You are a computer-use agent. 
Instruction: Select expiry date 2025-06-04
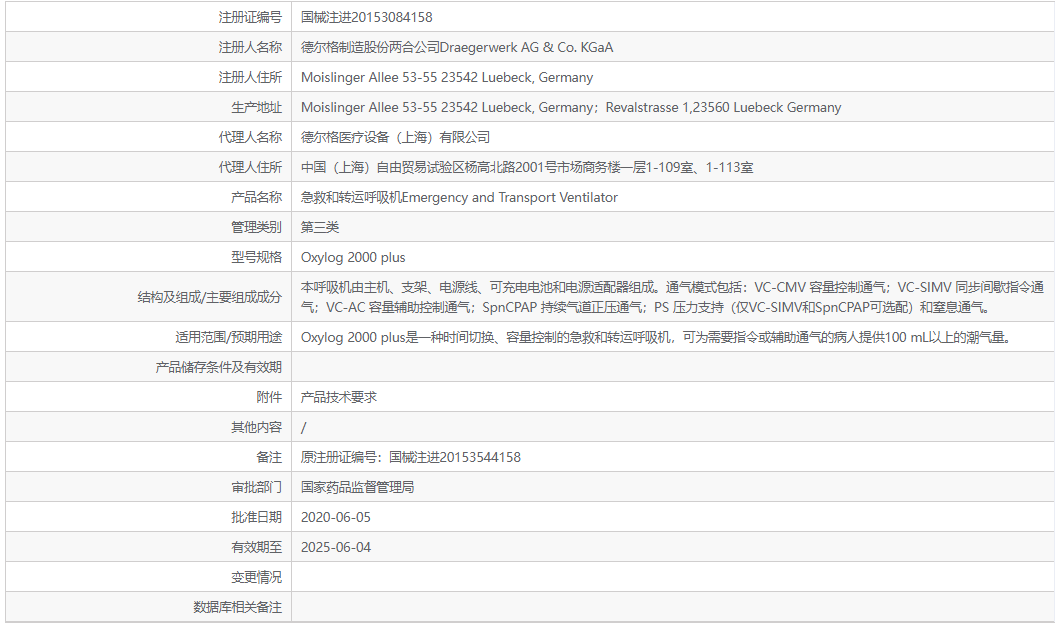(336, 547)
